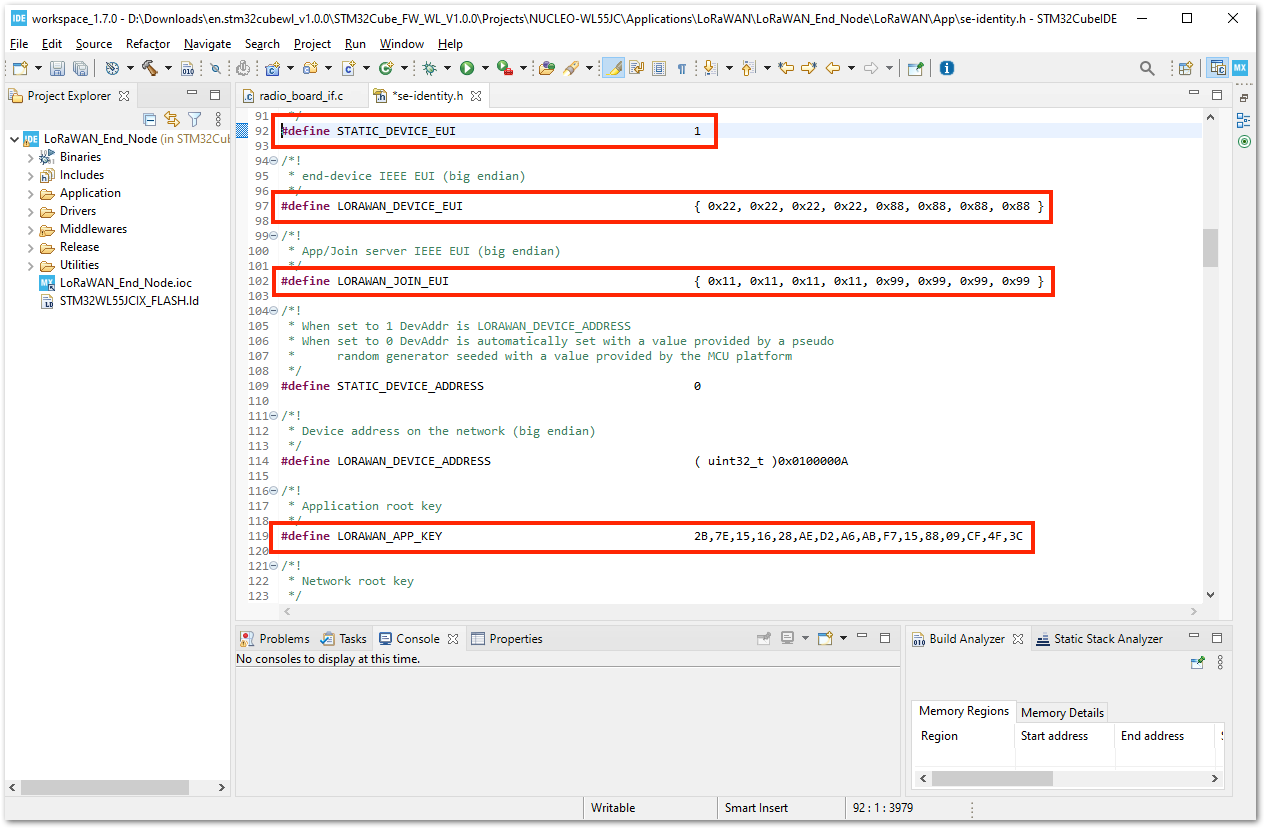Click the toolbar Search magnifier icon

[1147, 68]
